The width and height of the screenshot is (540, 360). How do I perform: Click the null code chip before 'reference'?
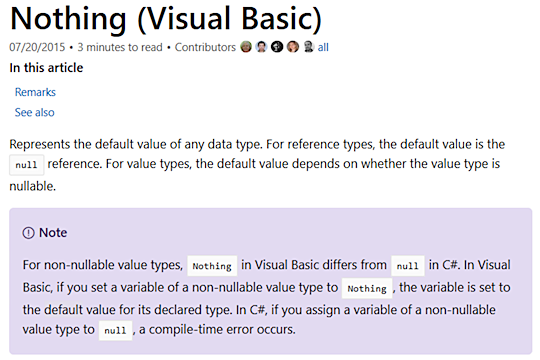coord(27,165)
